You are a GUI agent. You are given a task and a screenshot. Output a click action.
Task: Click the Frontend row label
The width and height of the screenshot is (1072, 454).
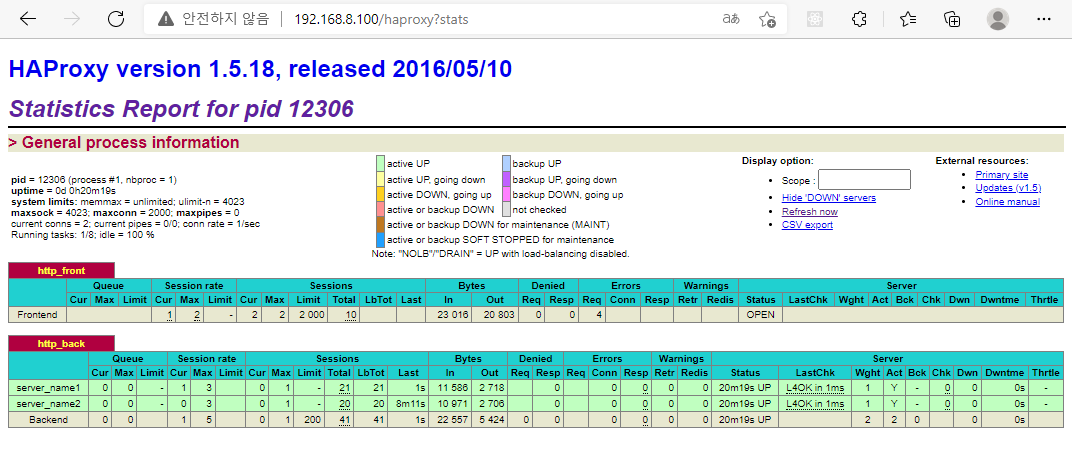(37, 315)
